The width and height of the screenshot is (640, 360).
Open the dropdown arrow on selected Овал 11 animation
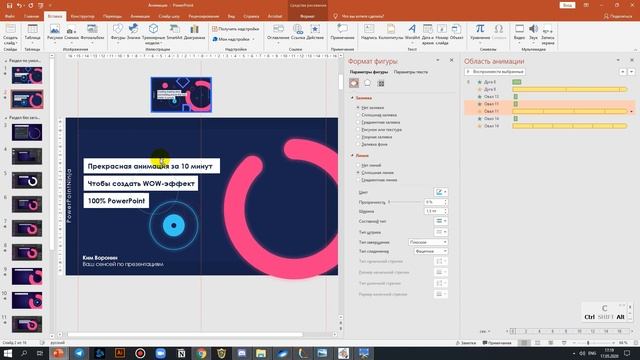(x=631, y=111)
